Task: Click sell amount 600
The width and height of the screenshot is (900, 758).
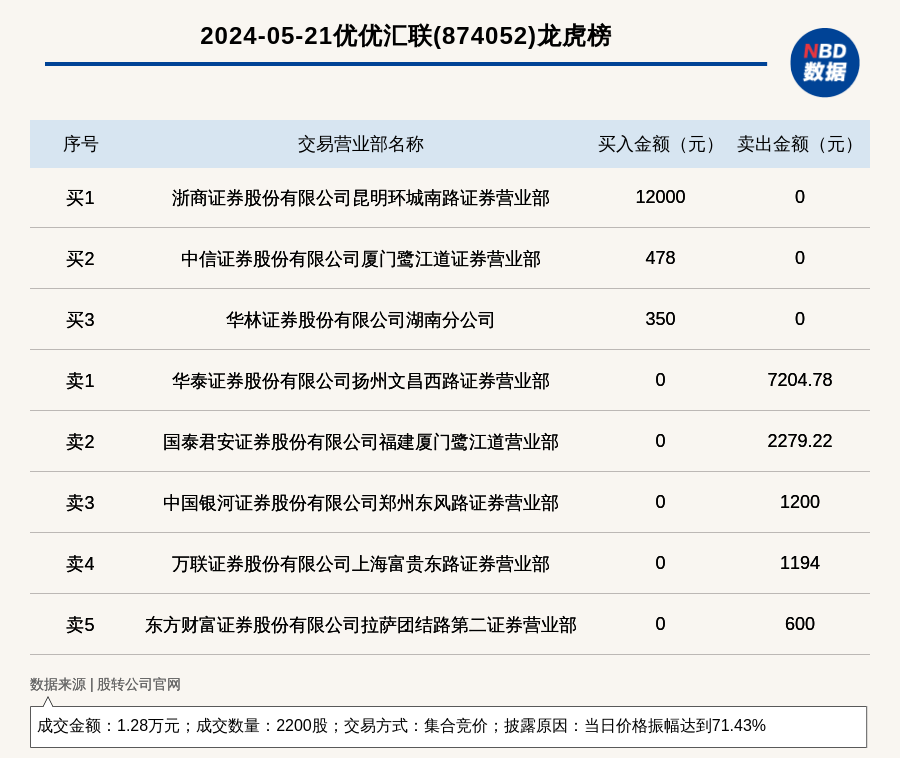Action: [x=800, y=624]
